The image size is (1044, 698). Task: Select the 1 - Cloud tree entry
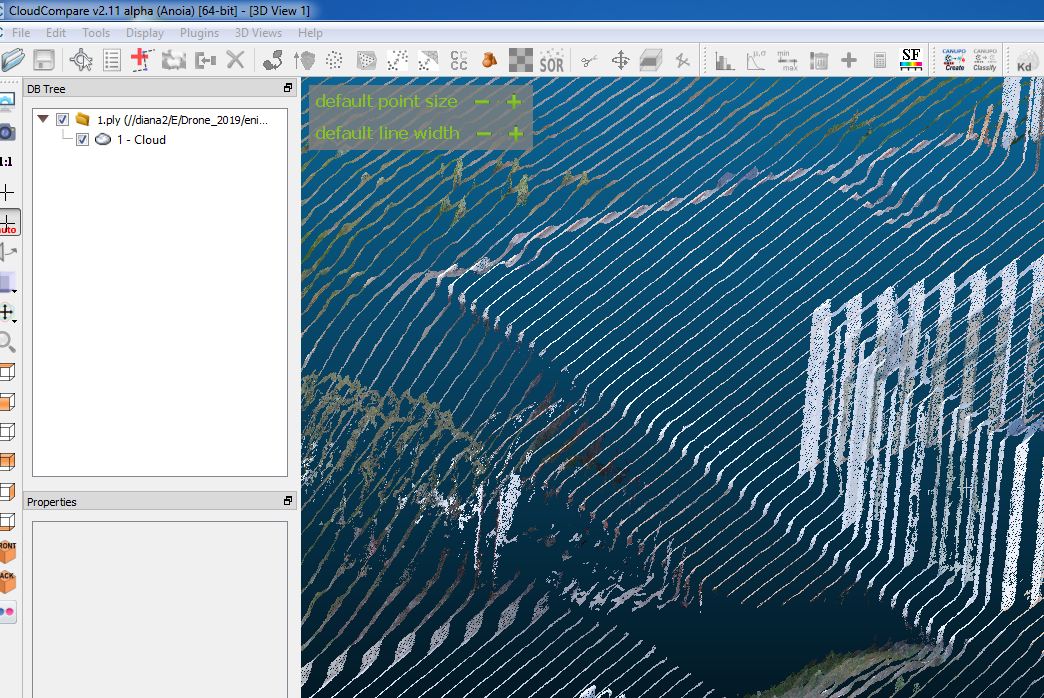[x=141, y=140]
